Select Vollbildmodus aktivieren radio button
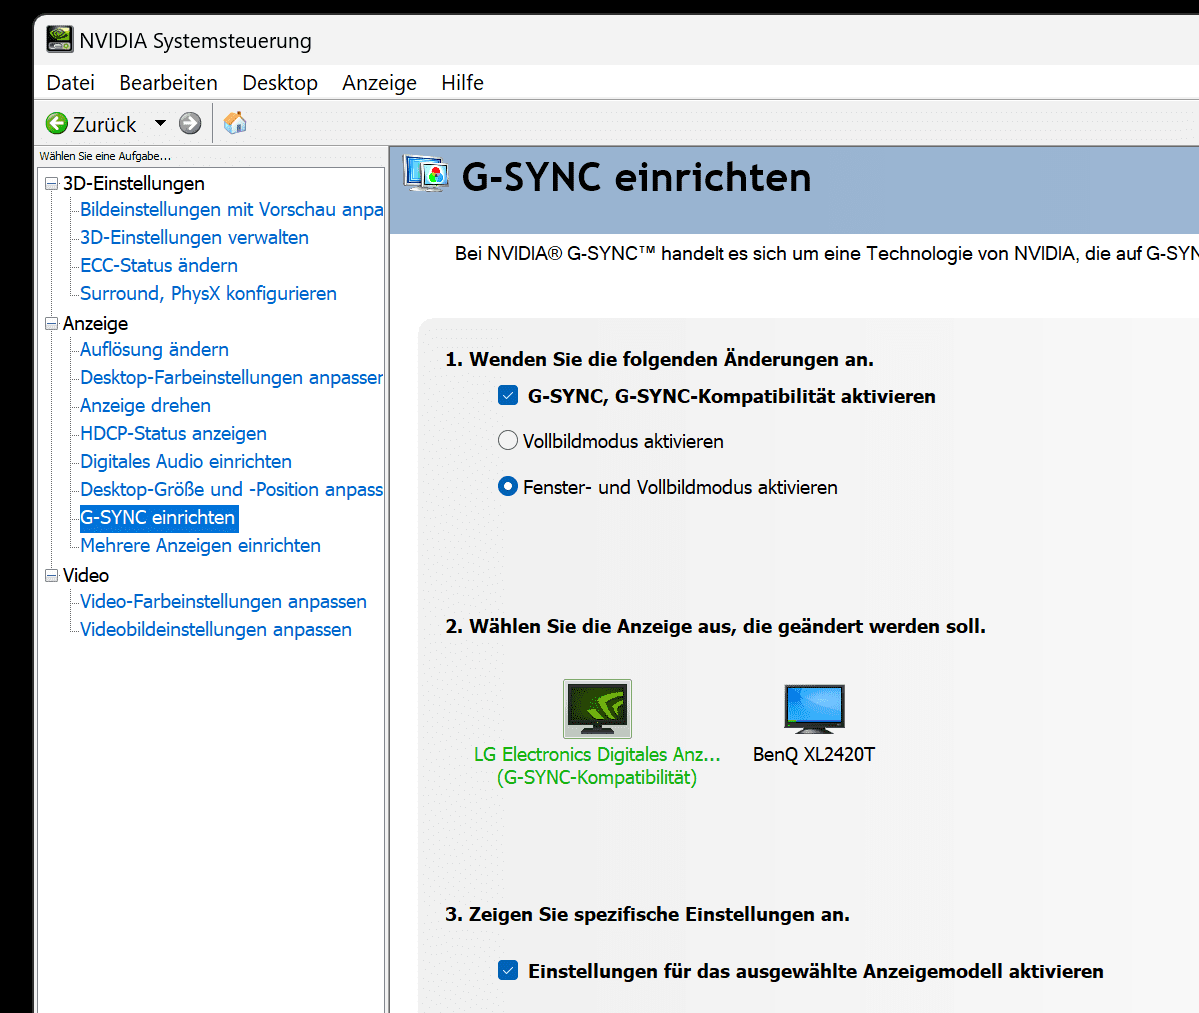1199x1013 pixels. 508,441
